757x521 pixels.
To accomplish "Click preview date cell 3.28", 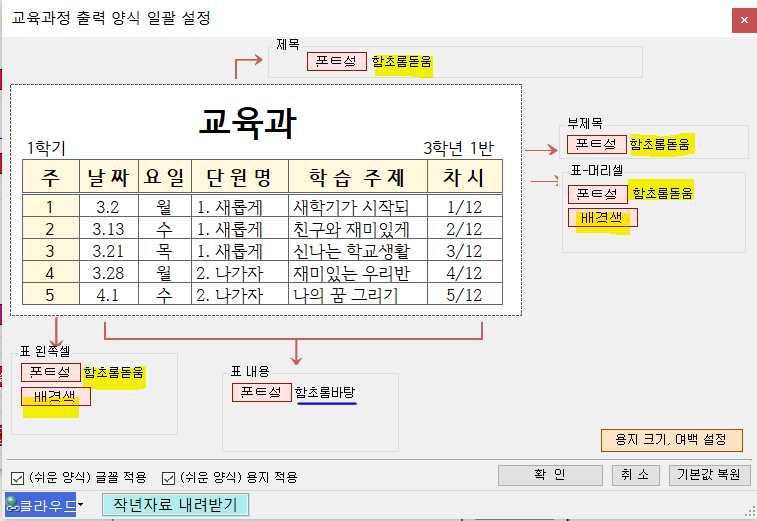I will [x=108, y=273].
